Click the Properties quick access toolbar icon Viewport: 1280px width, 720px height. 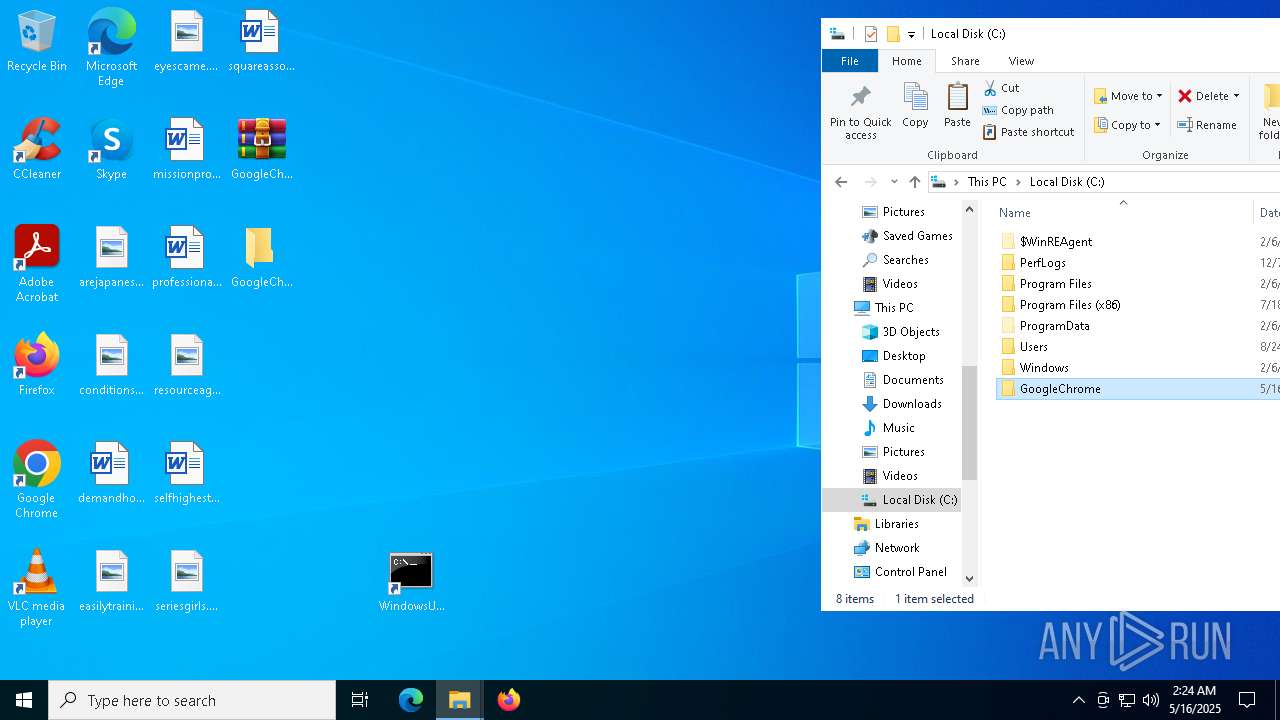[871, 34]
